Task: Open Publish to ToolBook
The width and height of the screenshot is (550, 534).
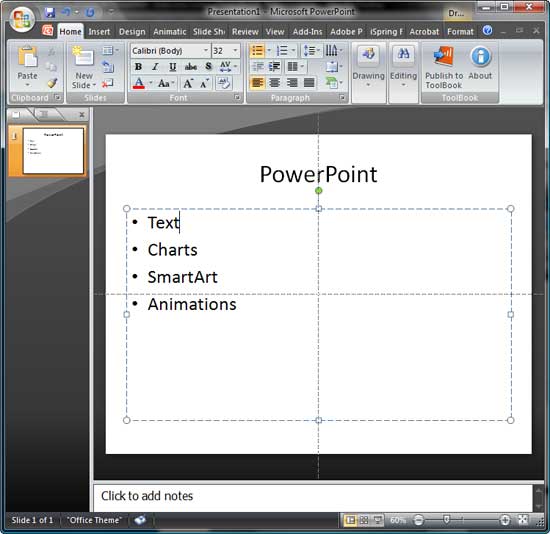Action: [x=444, y=67]
